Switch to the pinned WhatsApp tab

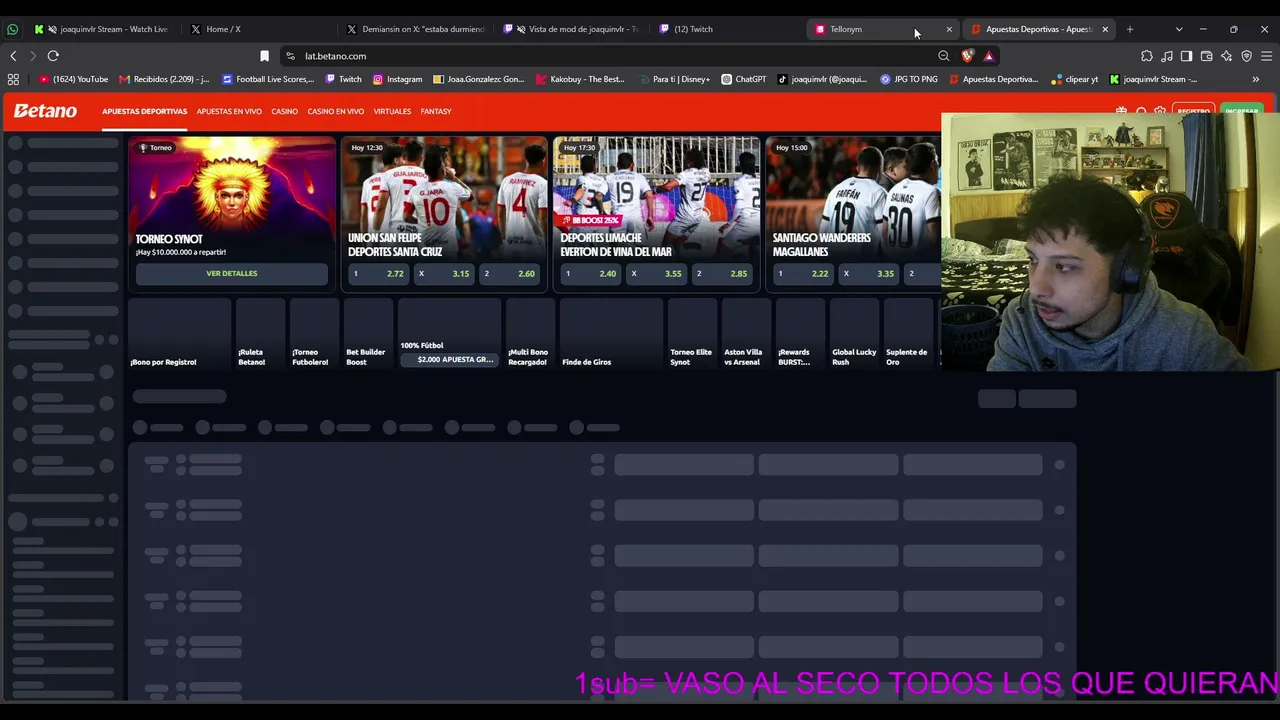(x=12, y=29)
